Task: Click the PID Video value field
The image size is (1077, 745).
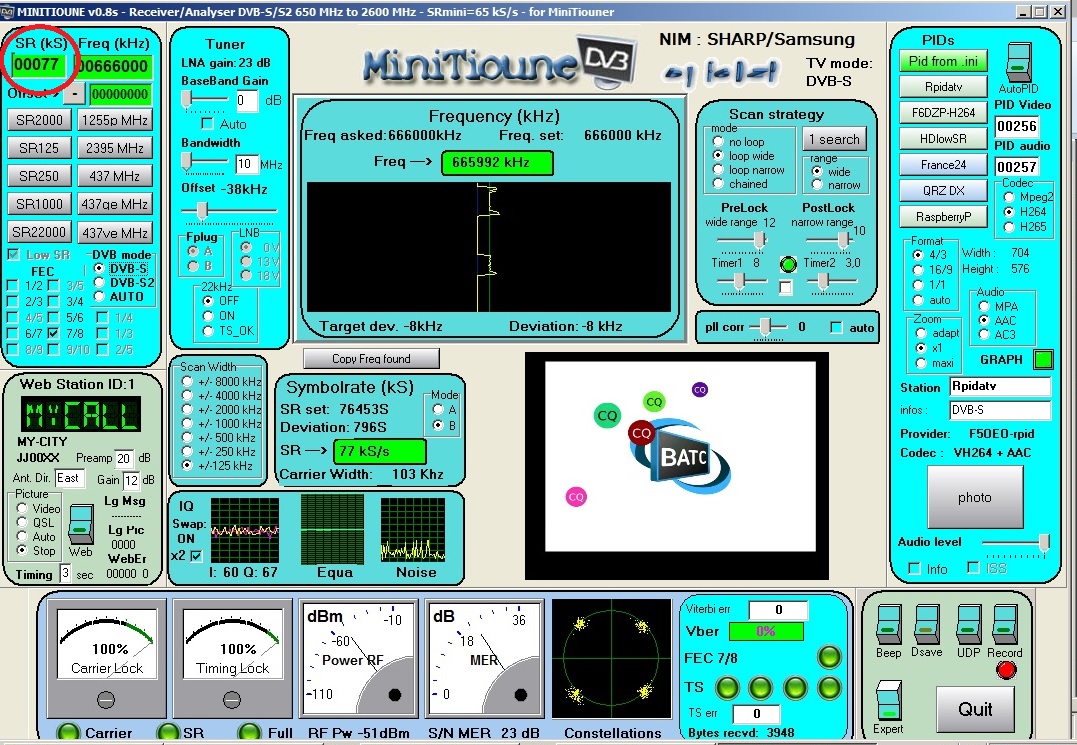Action: (x=1017, y=126)
